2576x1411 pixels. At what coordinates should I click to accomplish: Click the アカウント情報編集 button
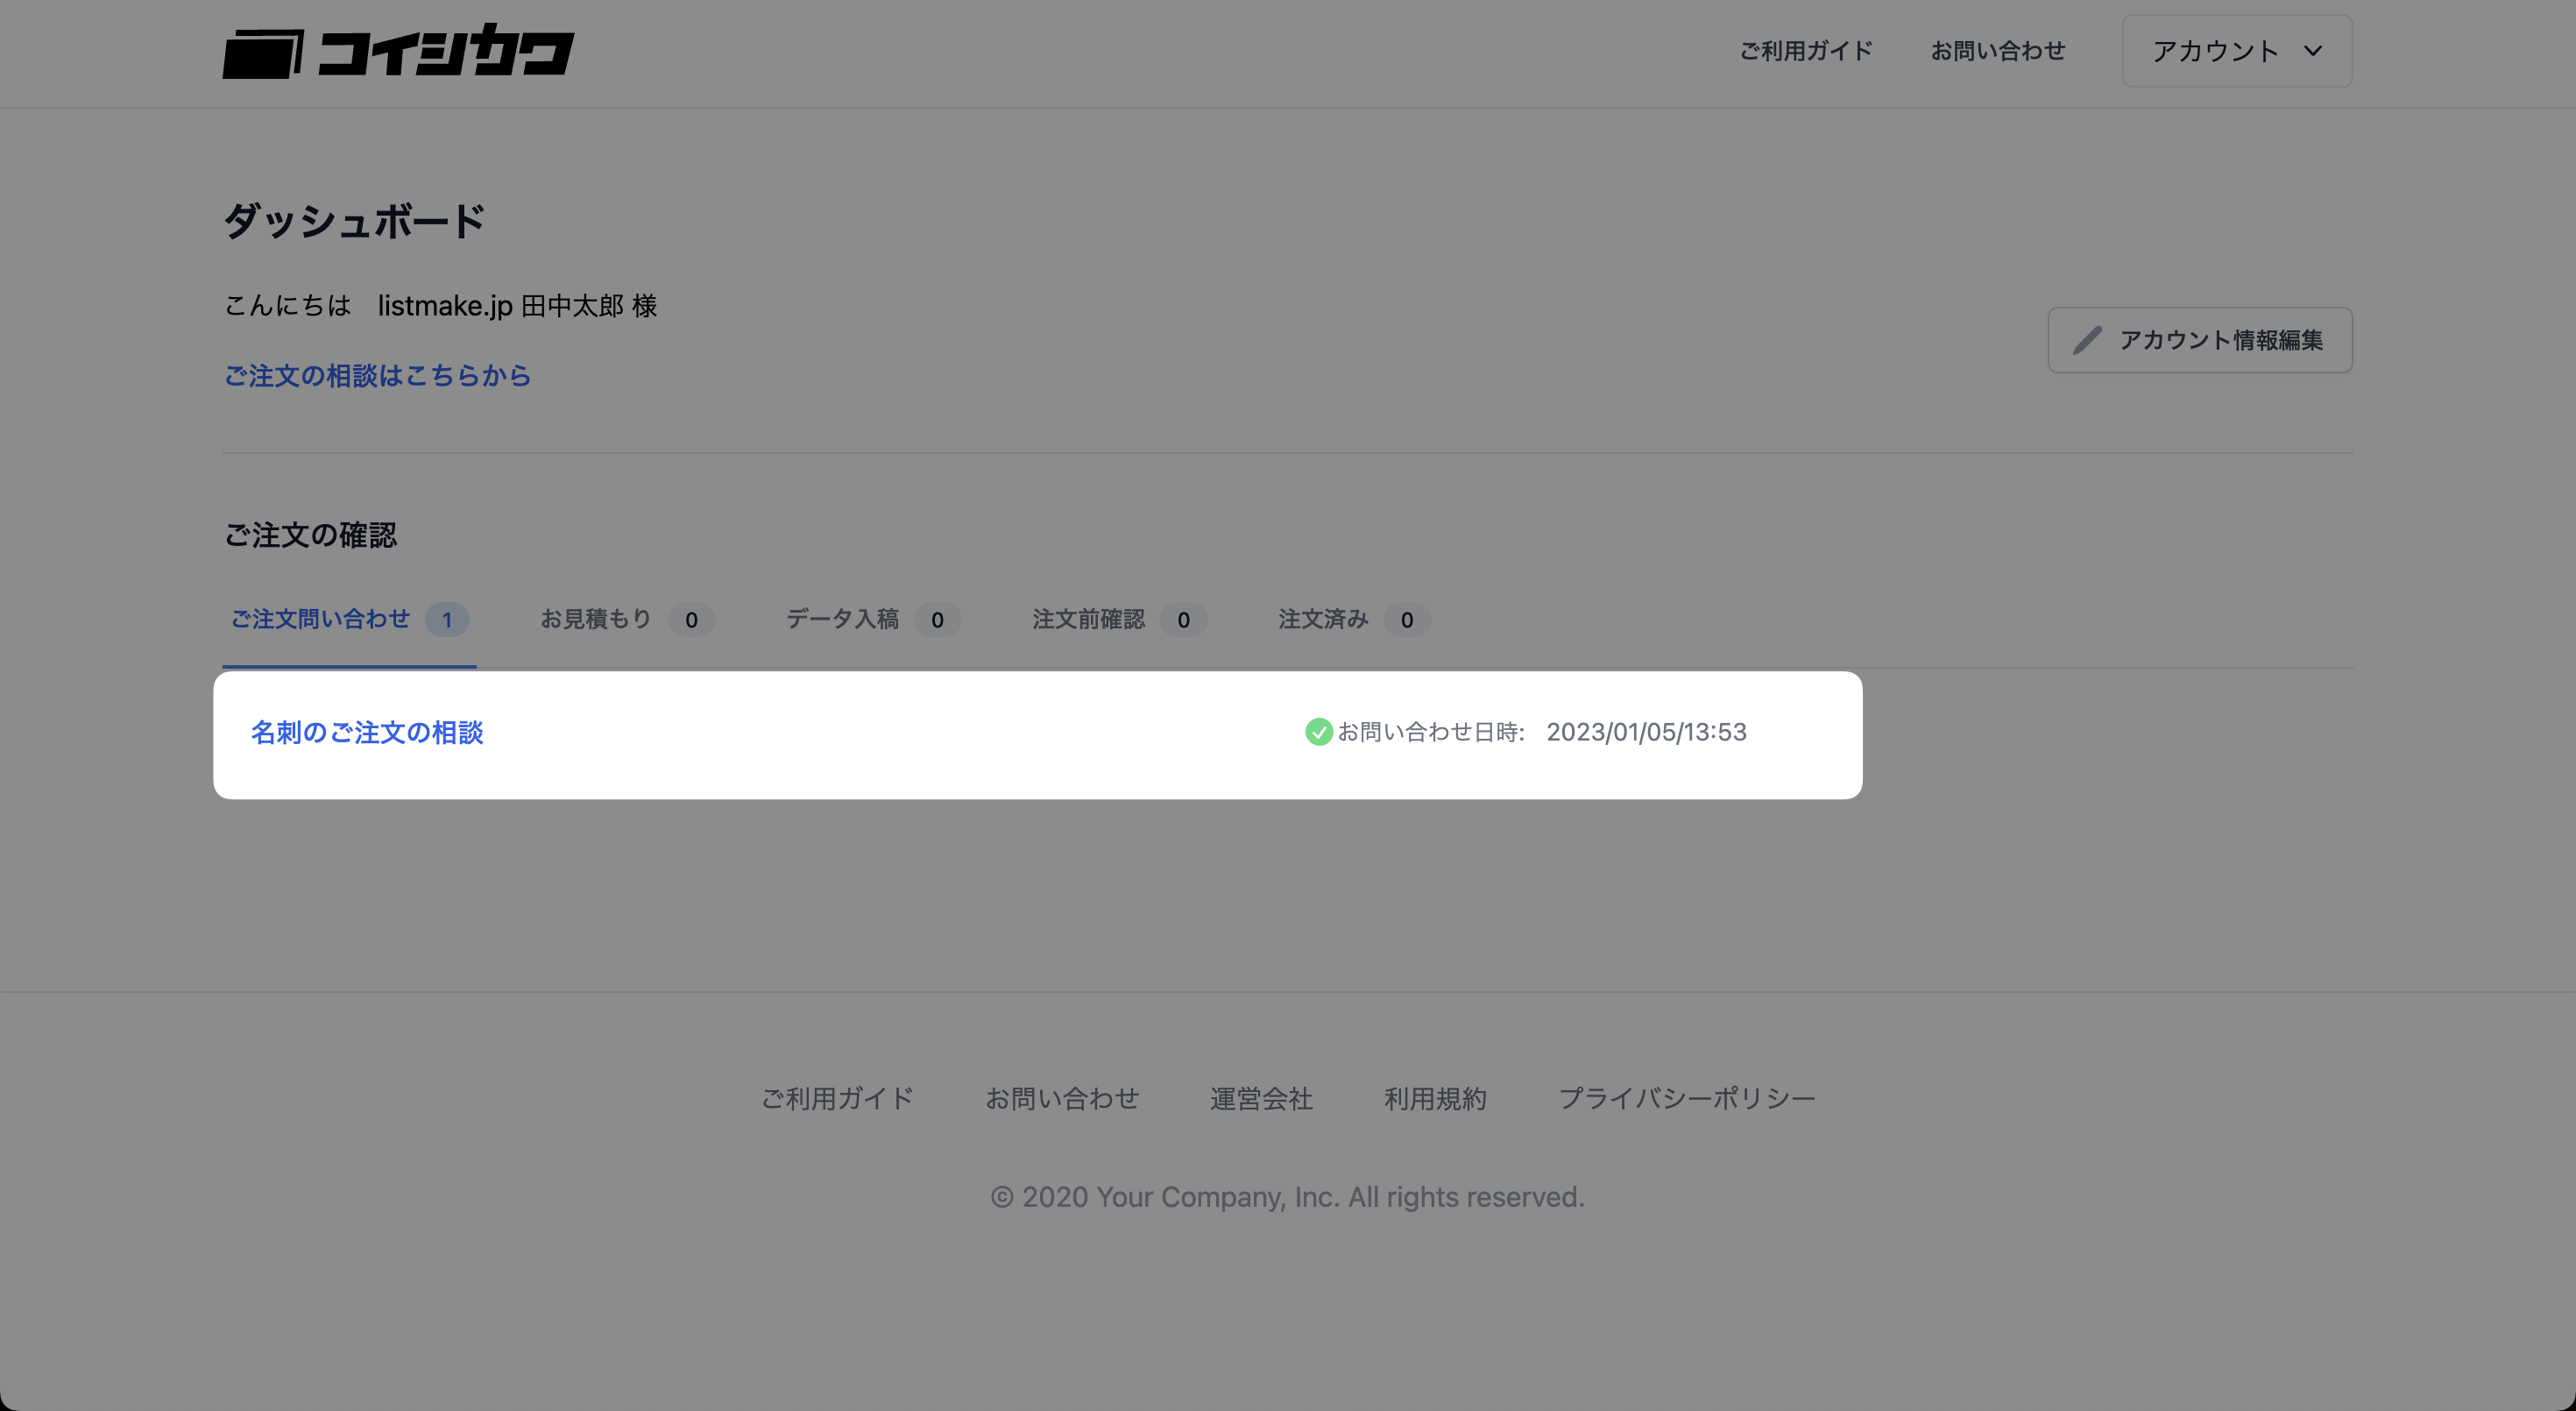click(2200, 340)
